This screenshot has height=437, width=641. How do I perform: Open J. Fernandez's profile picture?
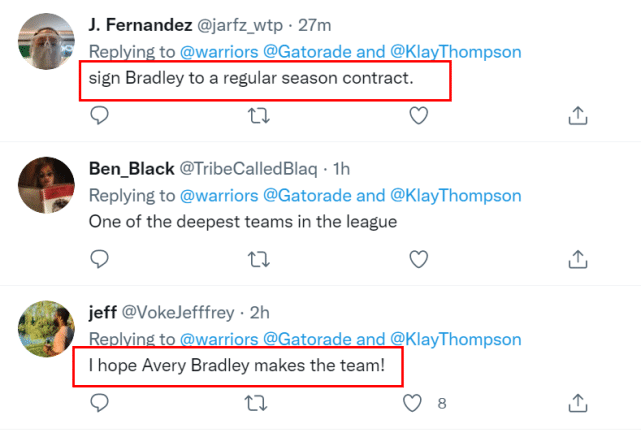[47, 42]
